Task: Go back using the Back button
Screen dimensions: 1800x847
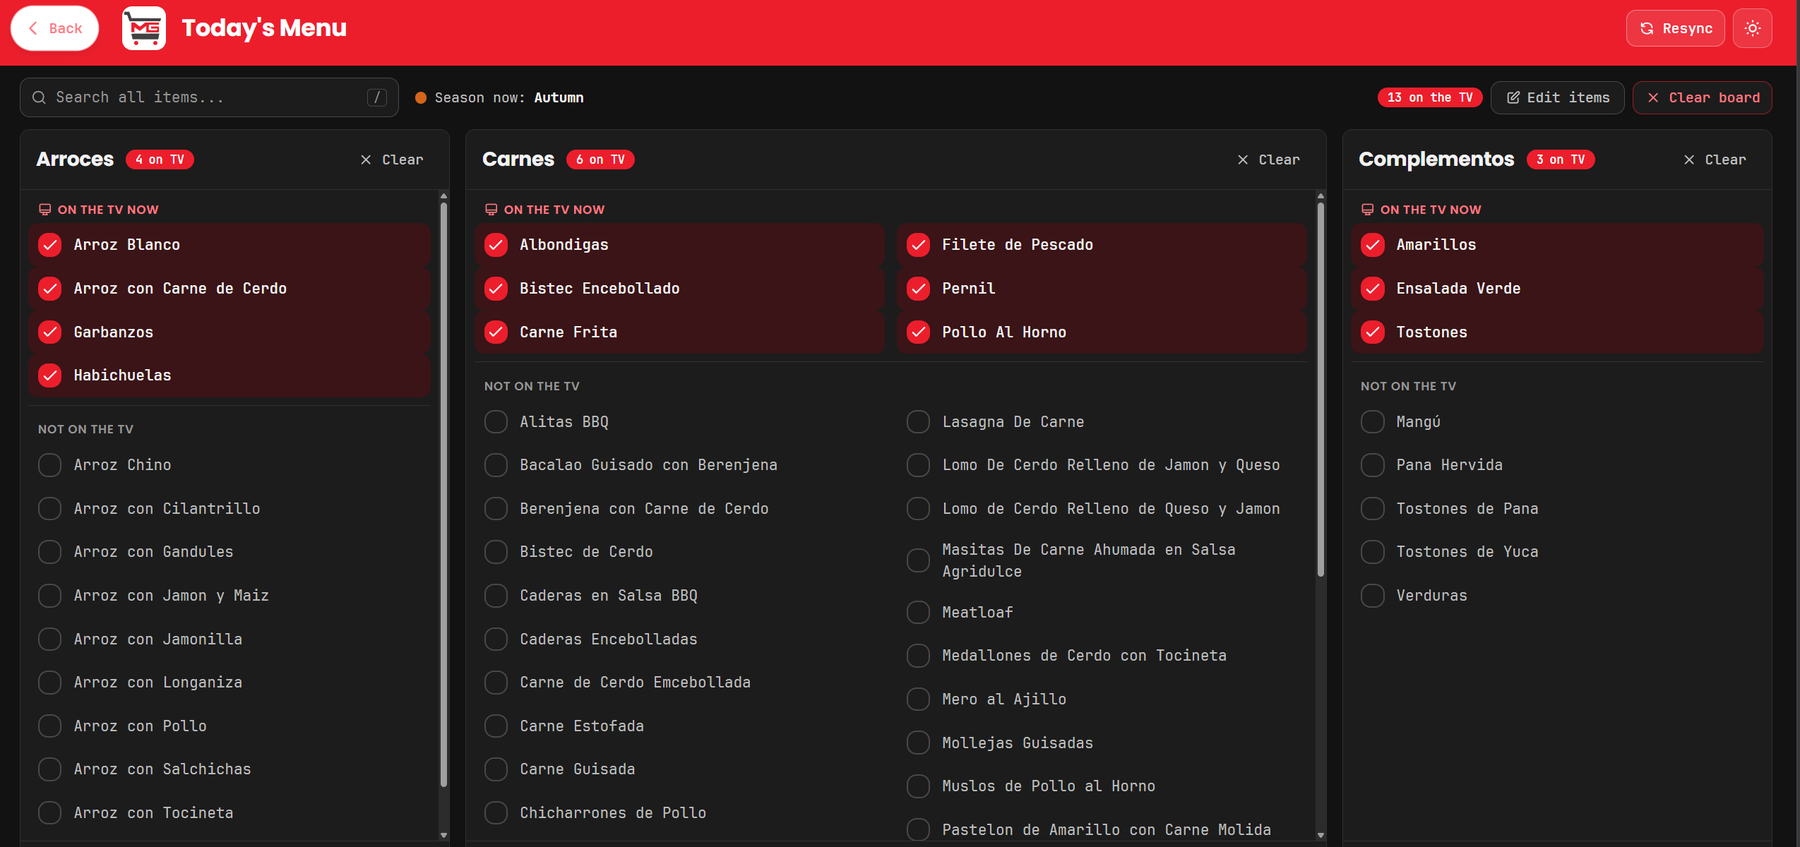Action: pyautogui.click(x=55, y=28)
